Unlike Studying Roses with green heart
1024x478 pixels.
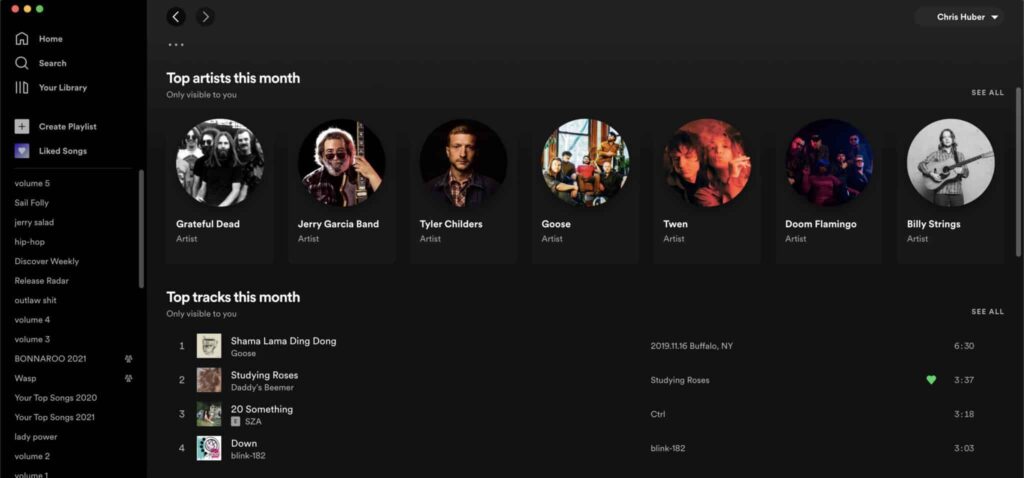(x=931, y=380)
